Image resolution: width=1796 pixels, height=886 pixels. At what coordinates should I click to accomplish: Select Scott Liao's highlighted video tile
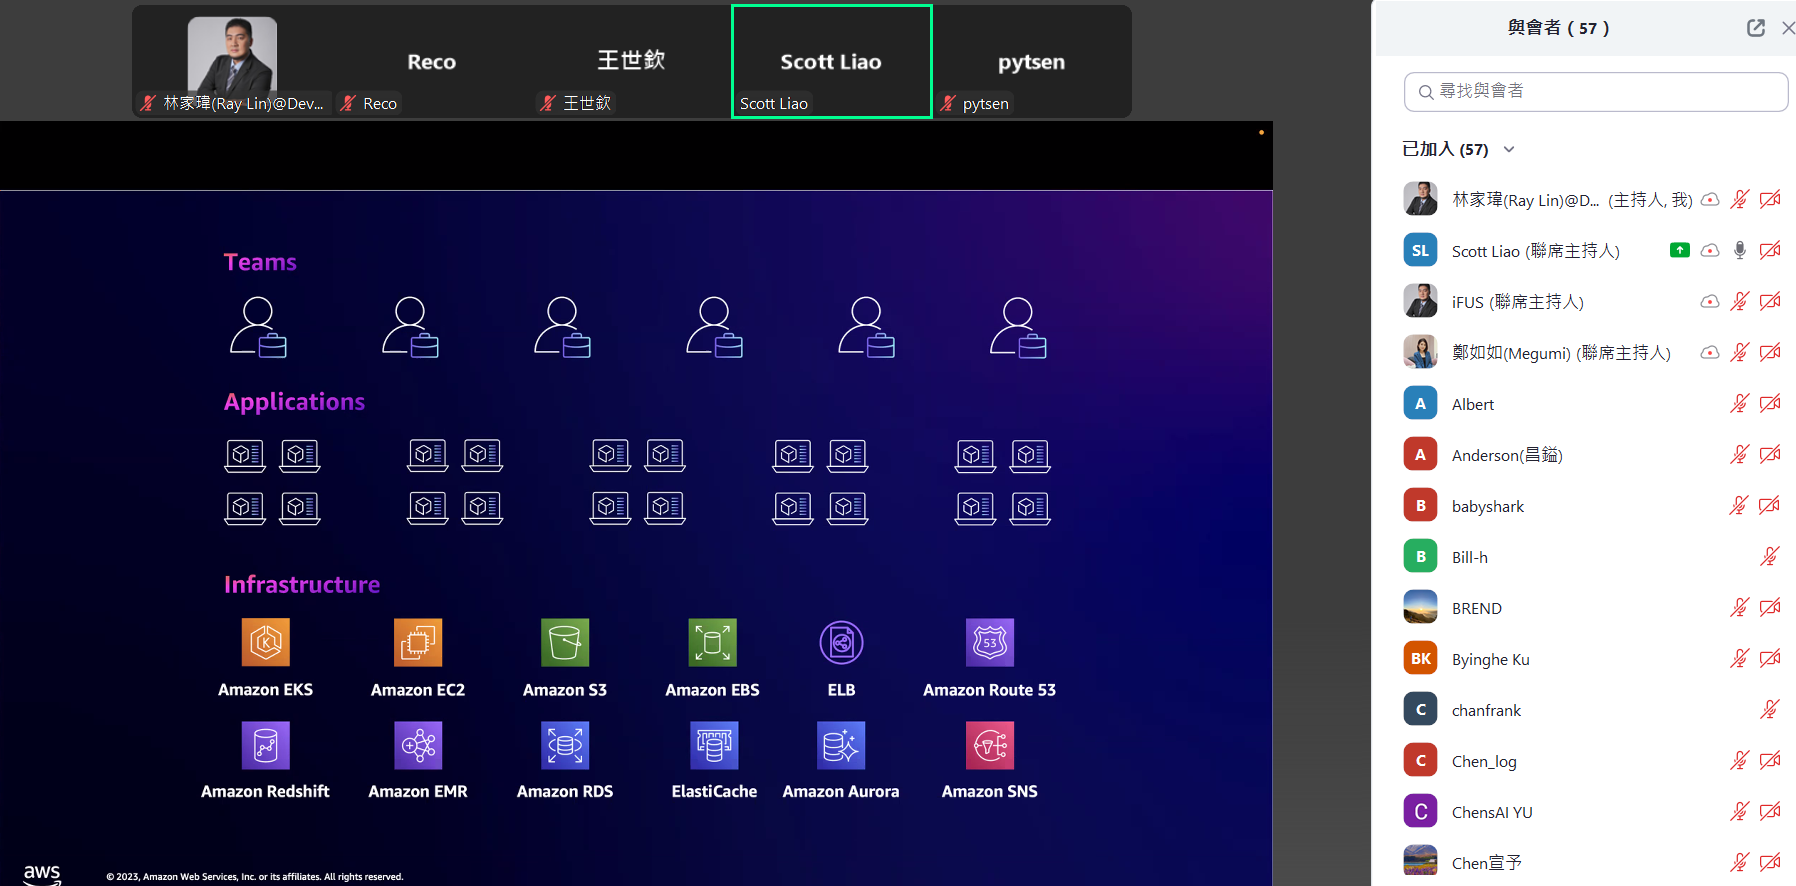pos(831,62)
